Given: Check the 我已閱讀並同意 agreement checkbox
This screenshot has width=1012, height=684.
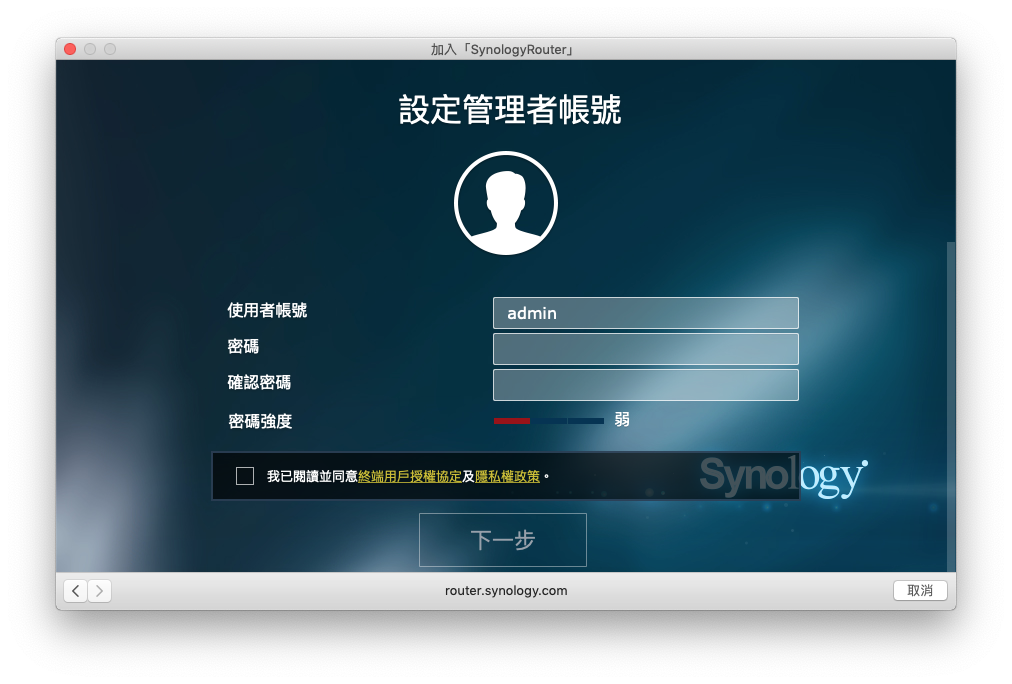Looking at the screenshot, I should pos(245,476).
